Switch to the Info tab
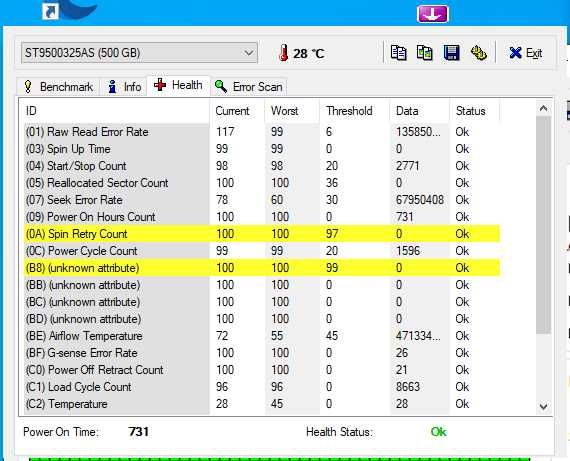 point(124,87)
